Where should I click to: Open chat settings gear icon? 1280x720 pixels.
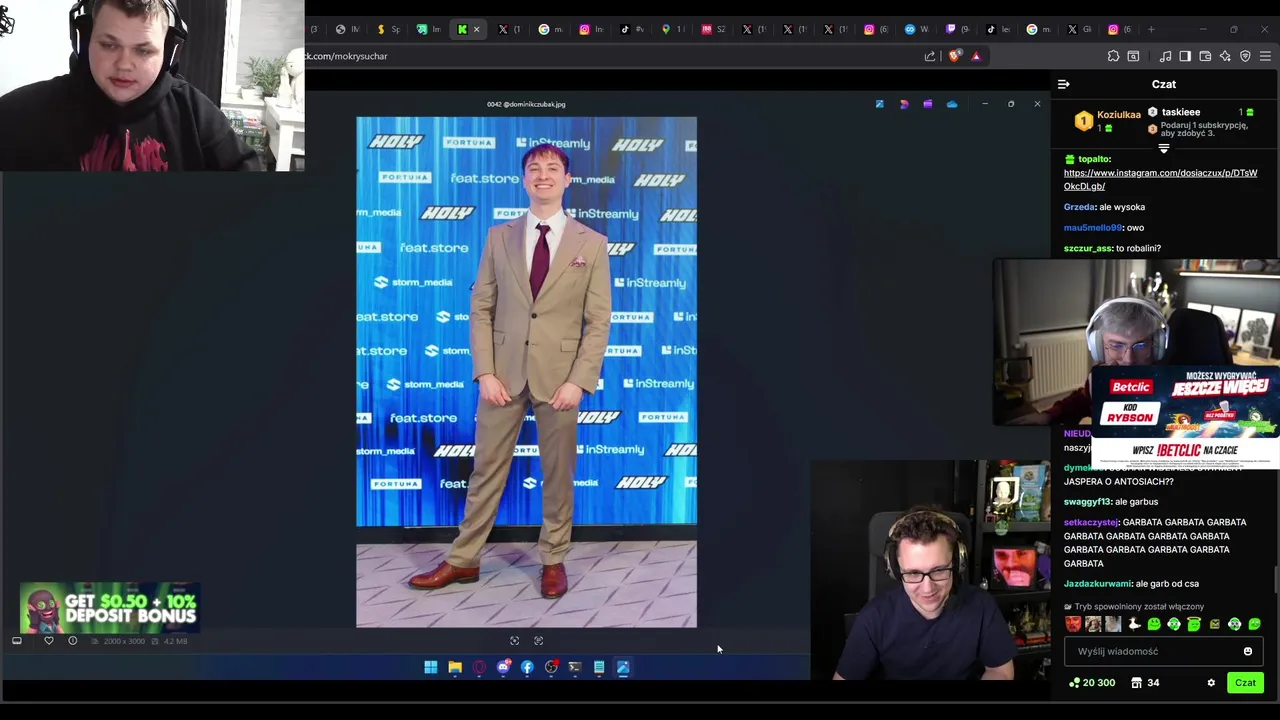click(x=1211, y=683)
